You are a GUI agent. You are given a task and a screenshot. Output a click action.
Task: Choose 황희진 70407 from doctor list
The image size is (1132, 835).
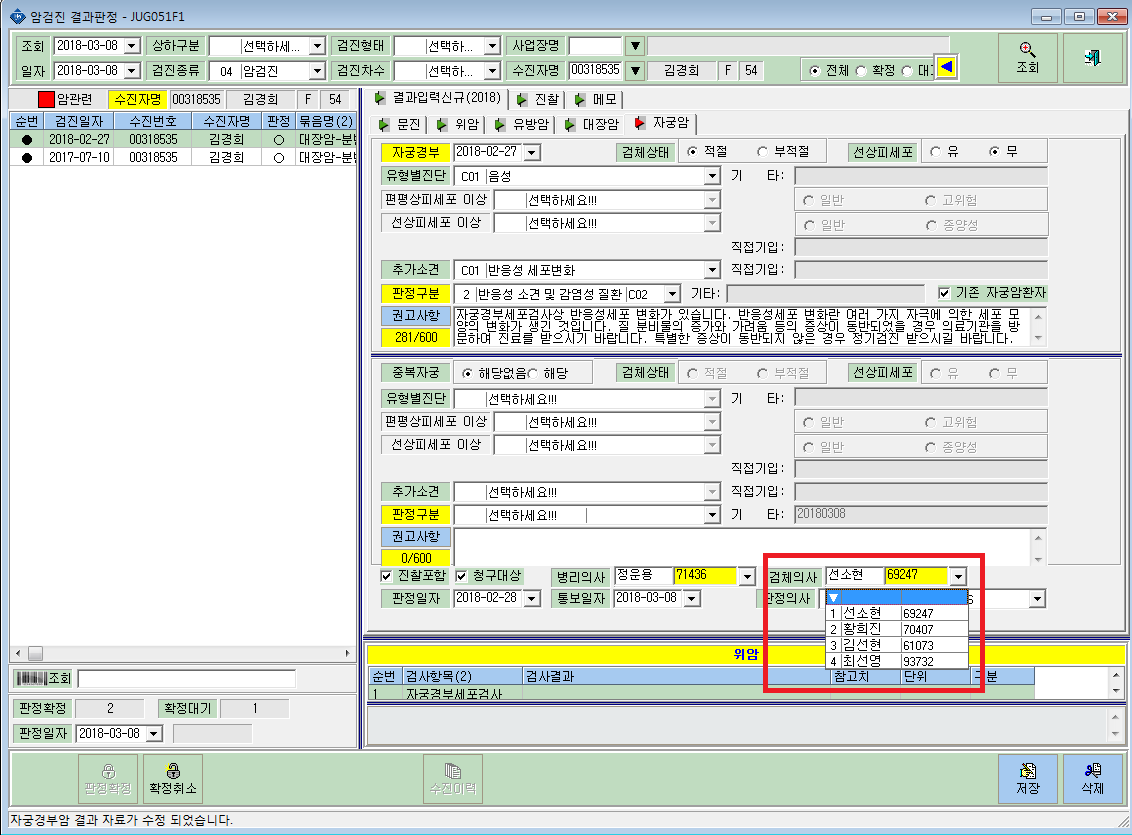(897, 629)
